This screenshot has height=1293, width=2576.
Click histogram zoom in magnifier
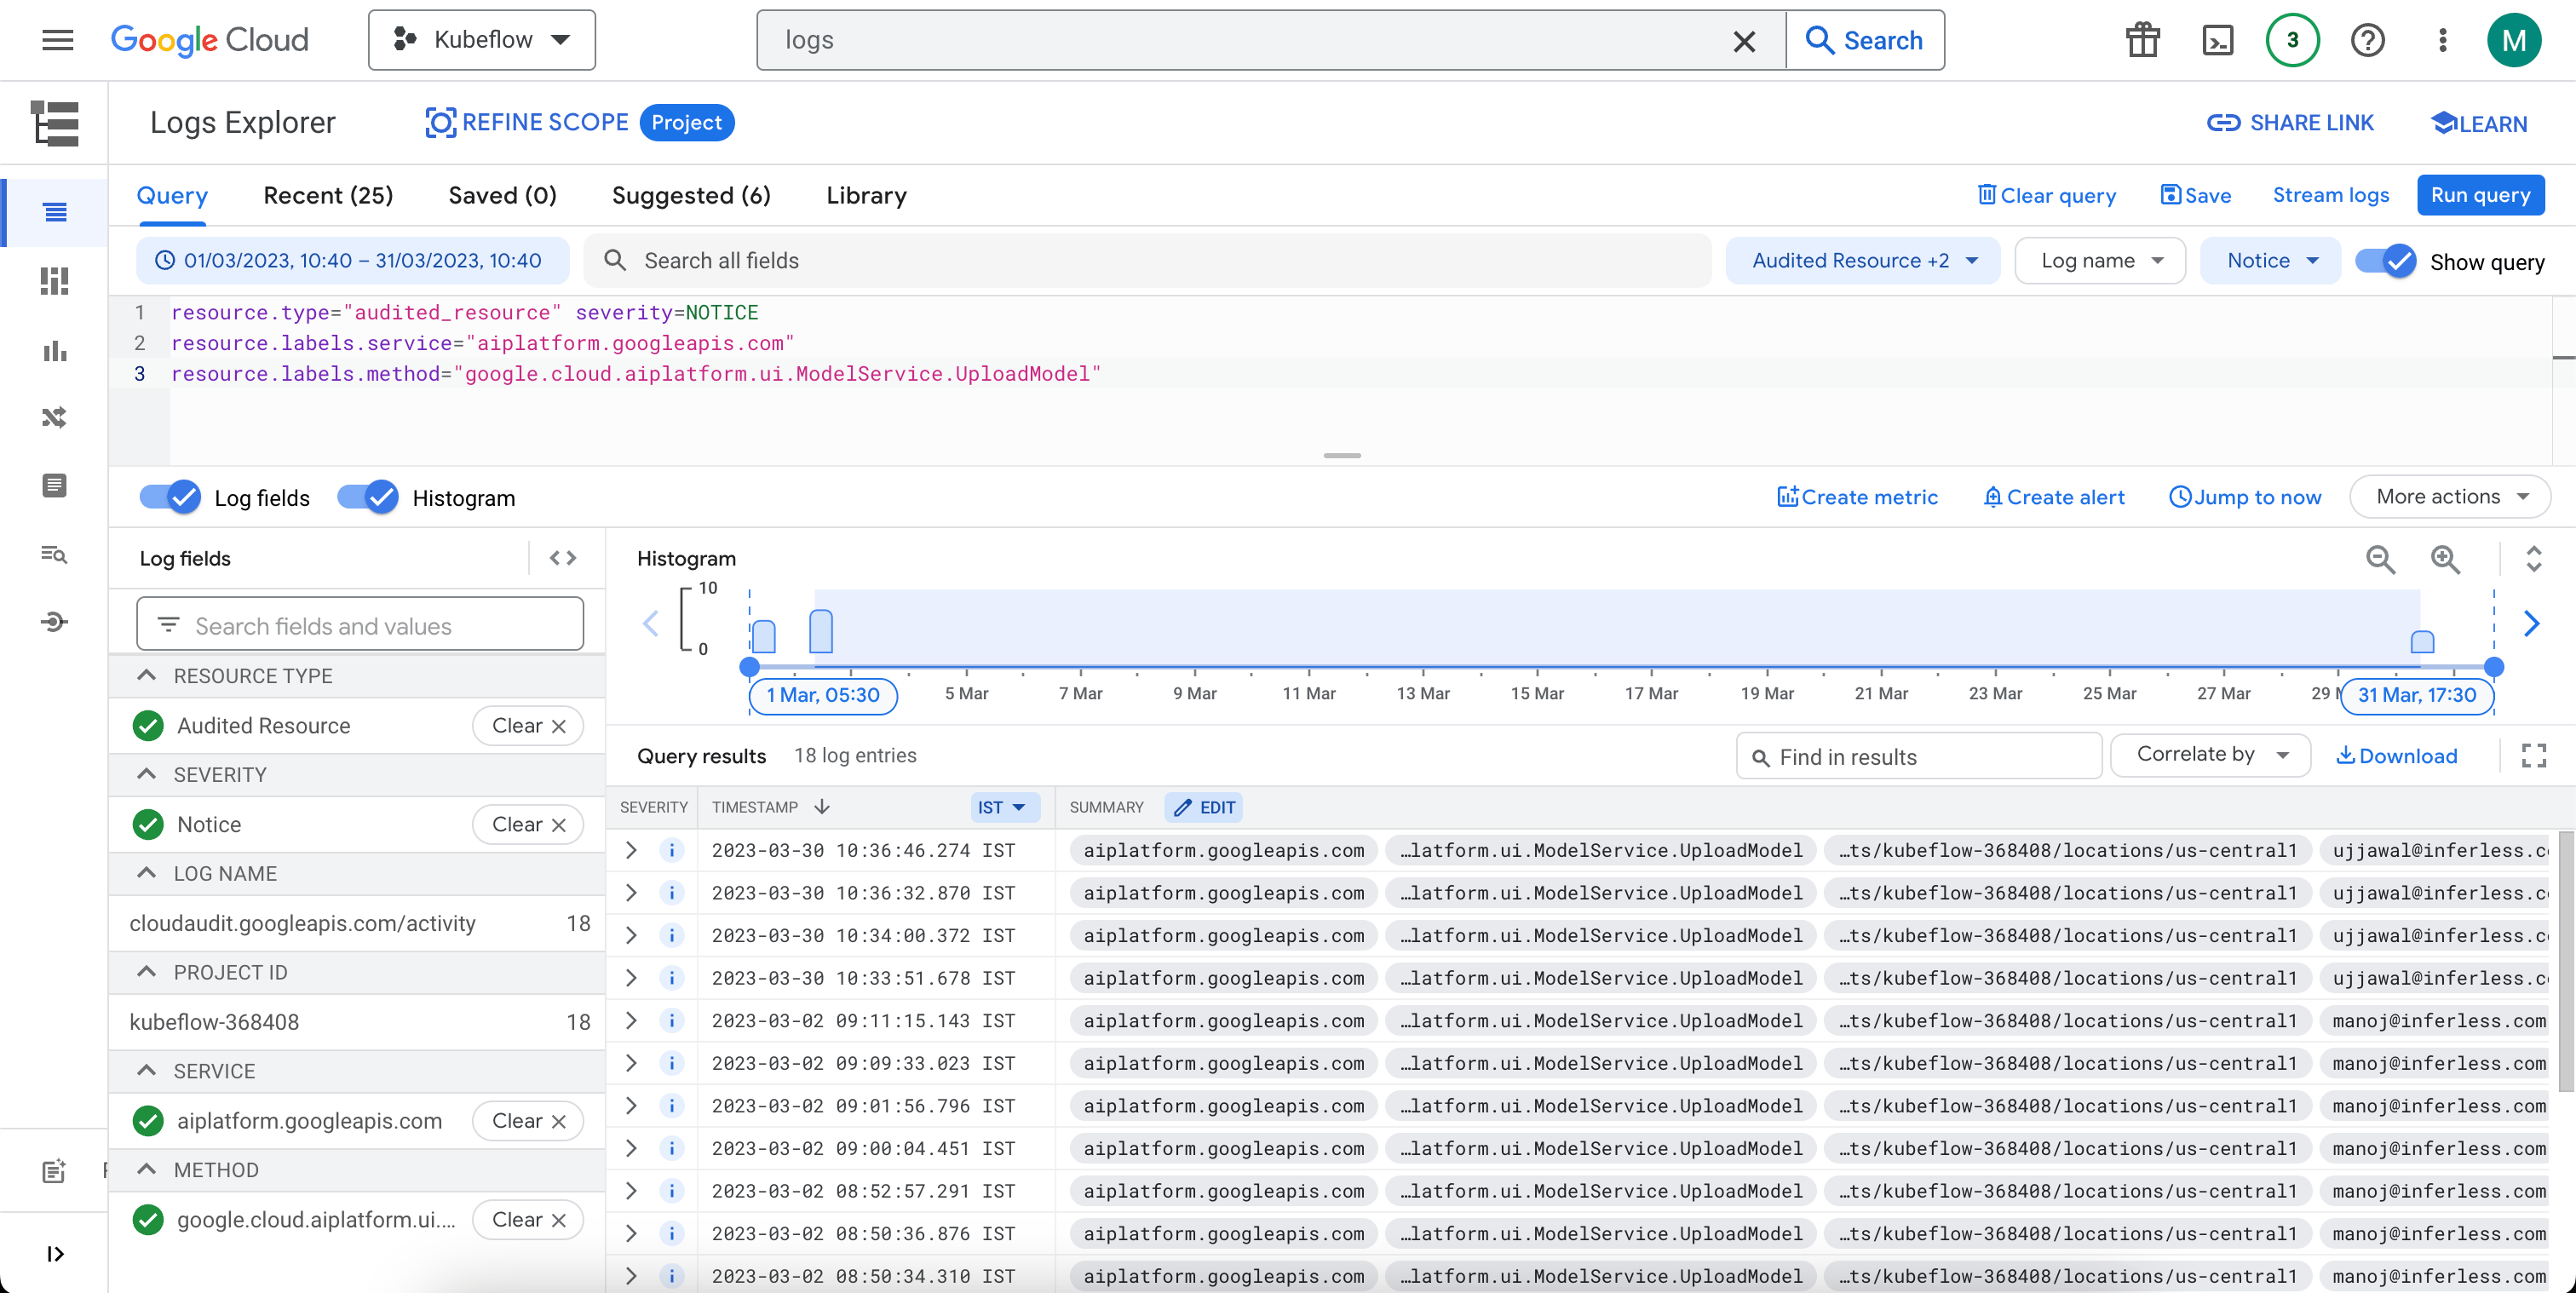click(2445, 559)
